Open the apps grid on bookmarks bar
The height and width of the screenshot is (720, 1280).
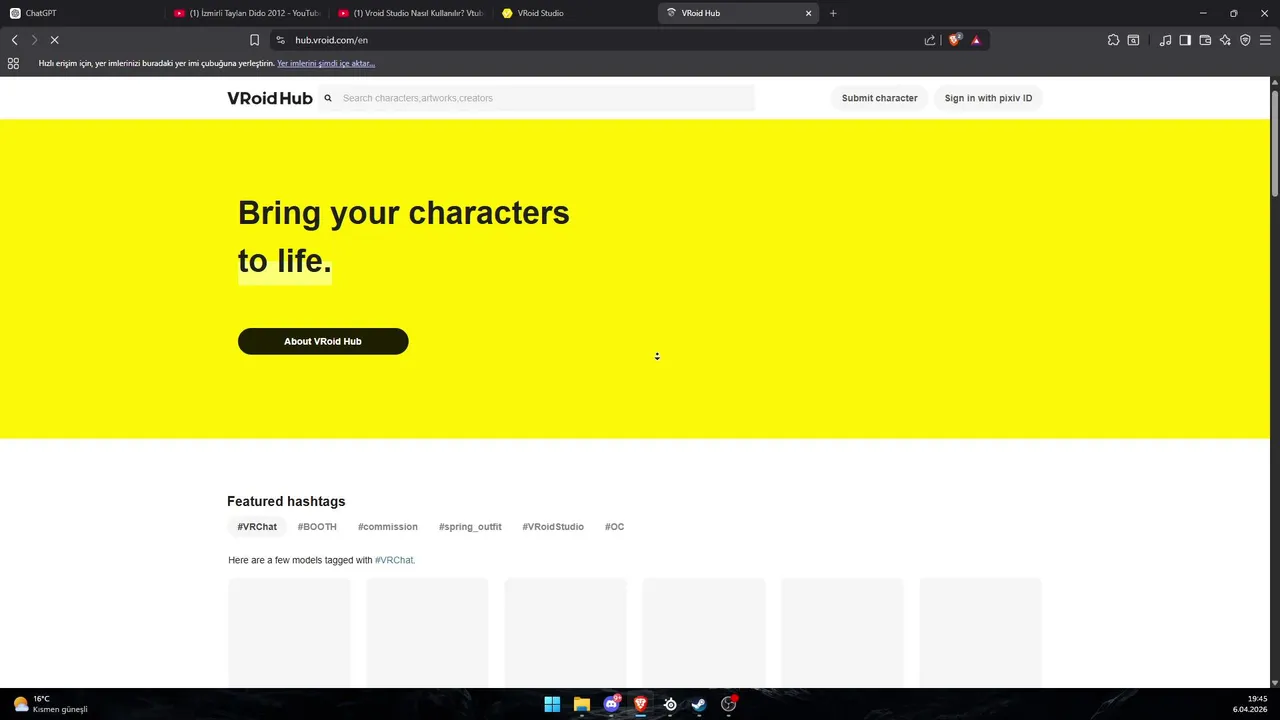pyautogui.click(x=13, y=63)
